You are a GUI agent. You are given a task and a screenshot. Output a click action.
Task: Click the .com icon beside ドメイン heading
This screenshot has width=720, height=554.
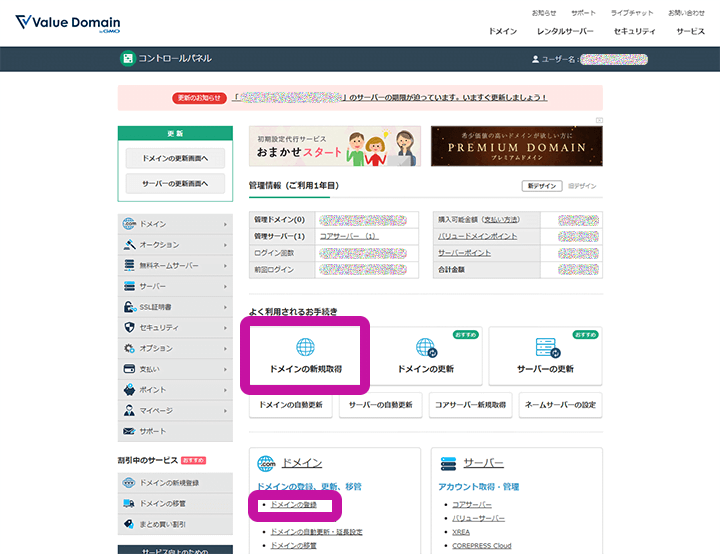coord(267,463)
